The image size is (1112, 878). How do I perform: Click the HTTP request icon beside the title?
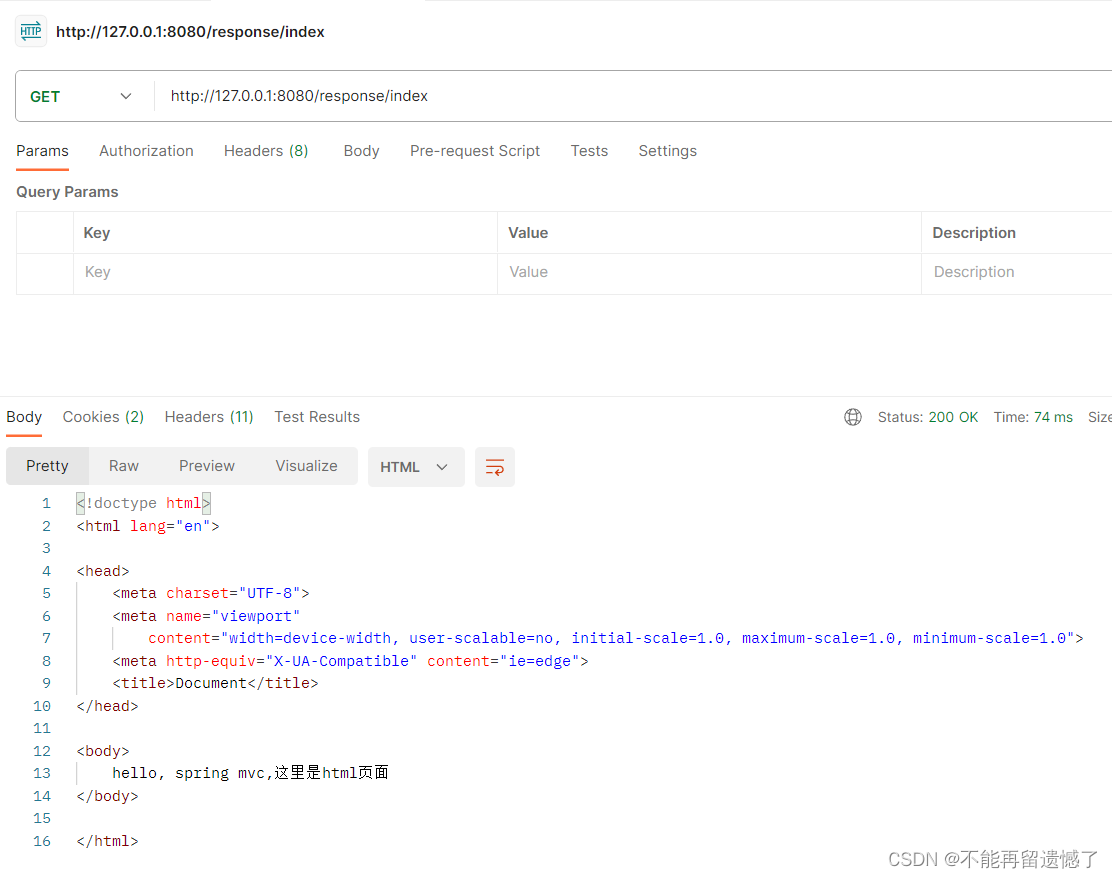tap(30, 31)
